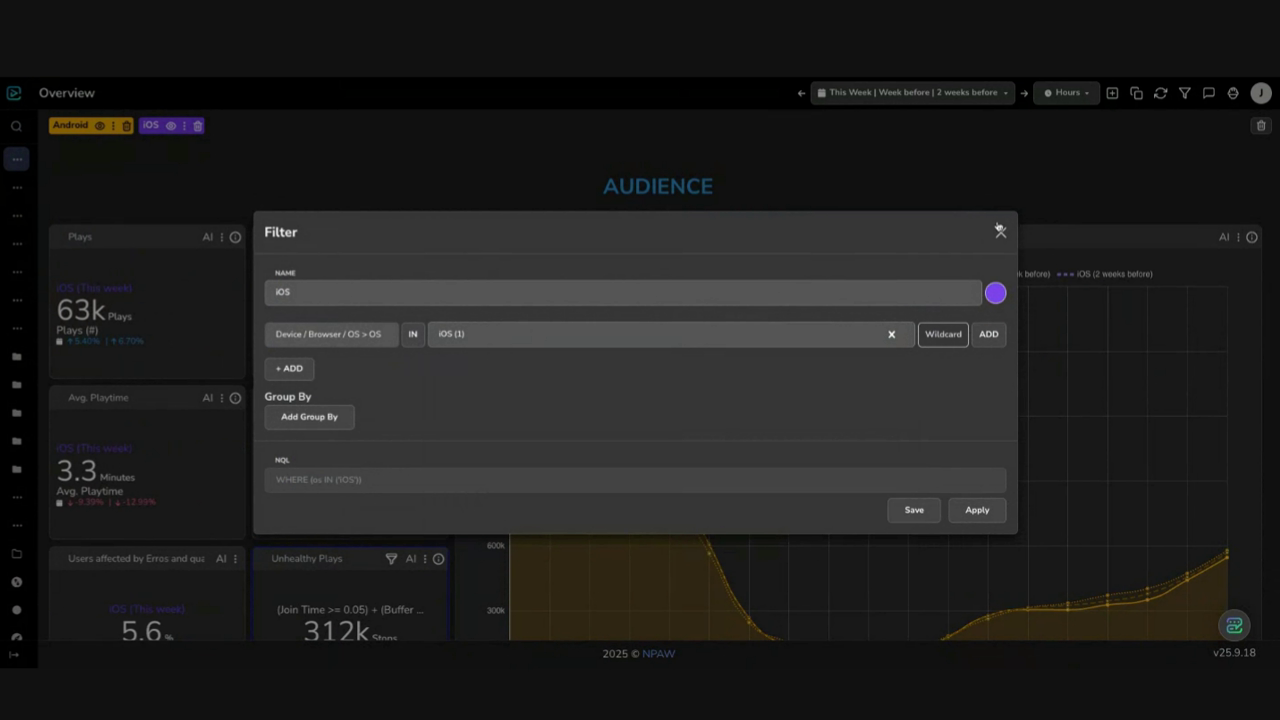Click the ADD button next to Wildcard
Screen dimensions: 1280x720
[989, 334]
